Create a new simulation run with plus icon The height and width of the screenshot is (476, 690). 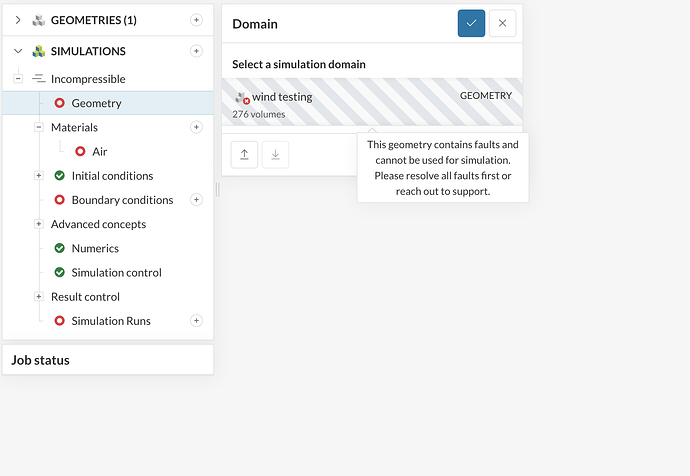pyautogui.click(x=196, y=321)
